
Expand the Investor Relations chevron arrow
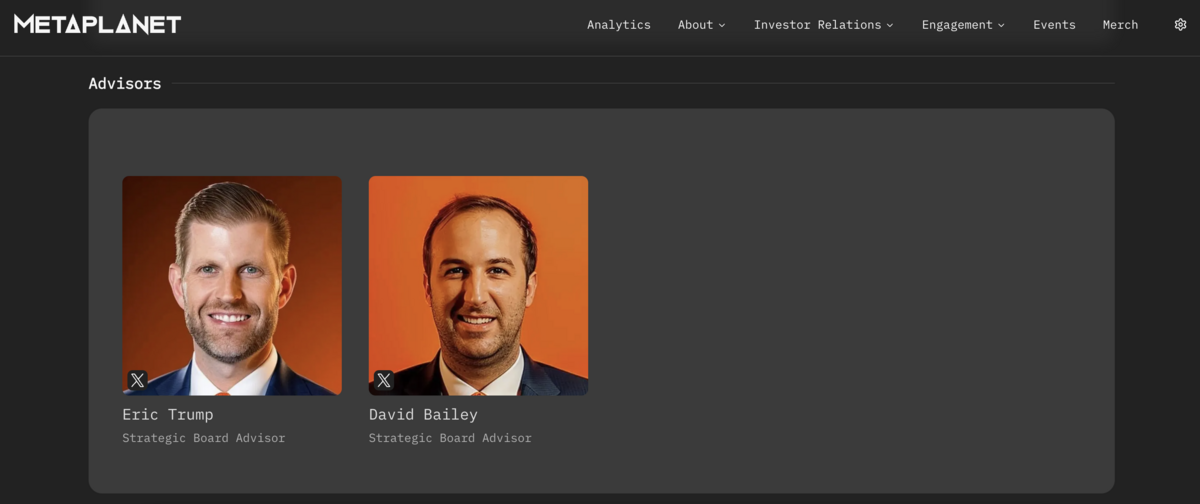point(890,25)
